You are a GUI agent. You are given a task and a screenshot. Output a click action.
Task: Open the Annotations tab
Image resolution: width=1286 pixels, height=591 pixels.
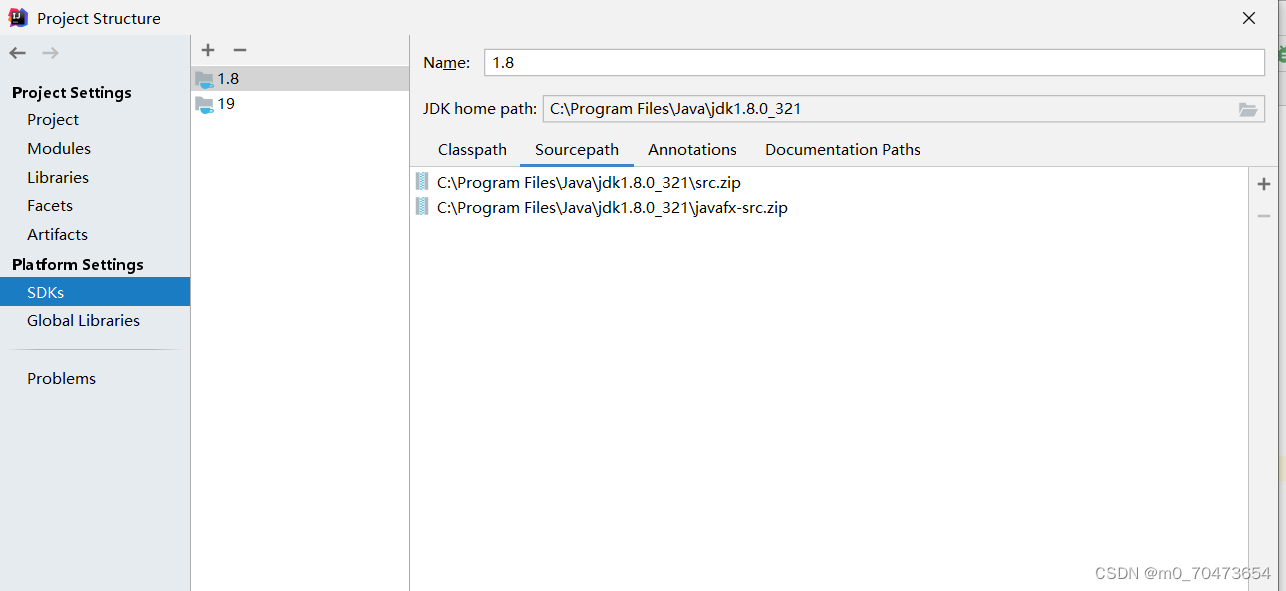[692, 149]
